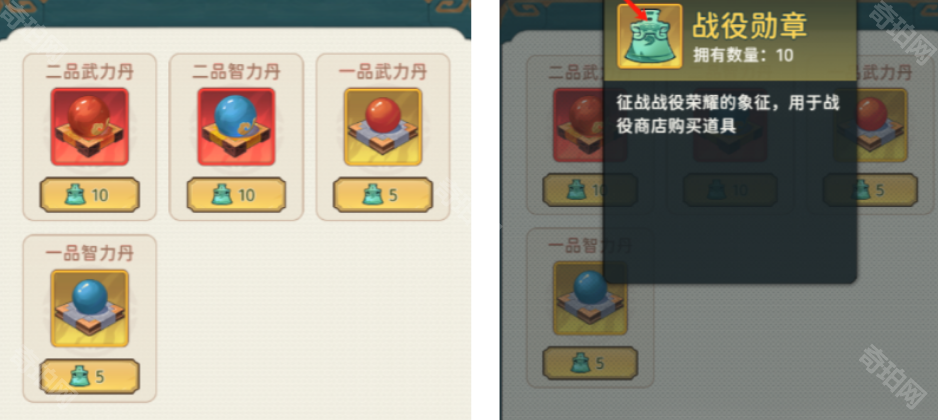Select the 一品智力丹 blue pill icon in left panel

pyautogui.click(x=90, y=308)
